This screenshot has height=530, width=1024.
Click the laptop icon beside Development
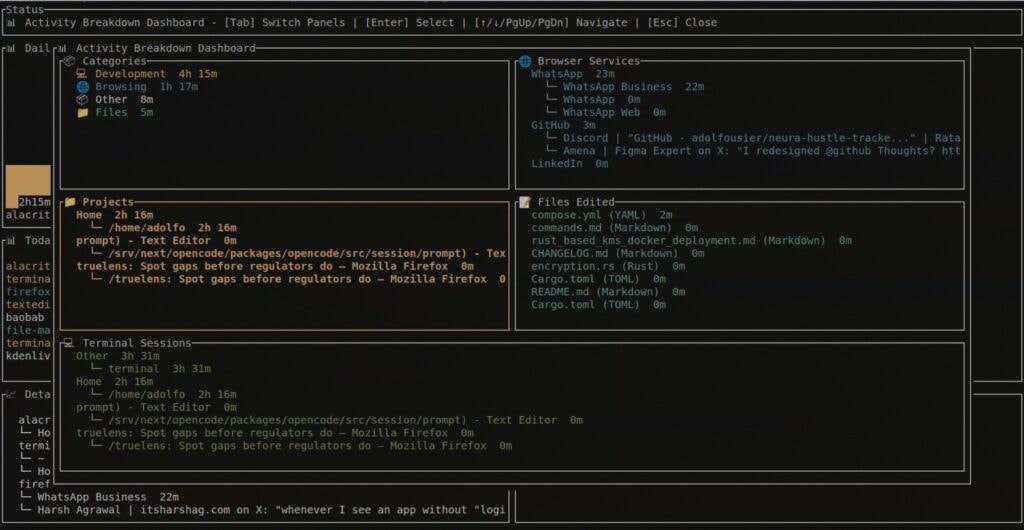(x=83, y=74)
